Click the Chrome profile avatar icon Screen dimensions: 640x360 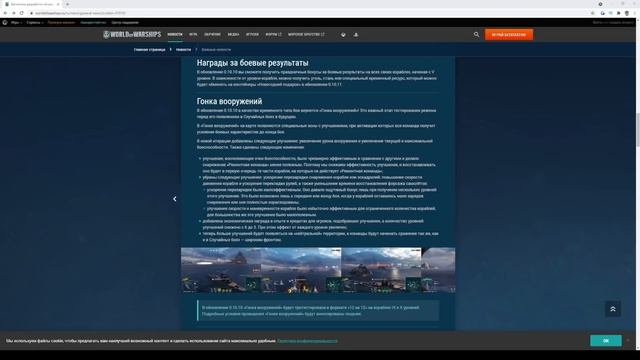tap(627, 13)
